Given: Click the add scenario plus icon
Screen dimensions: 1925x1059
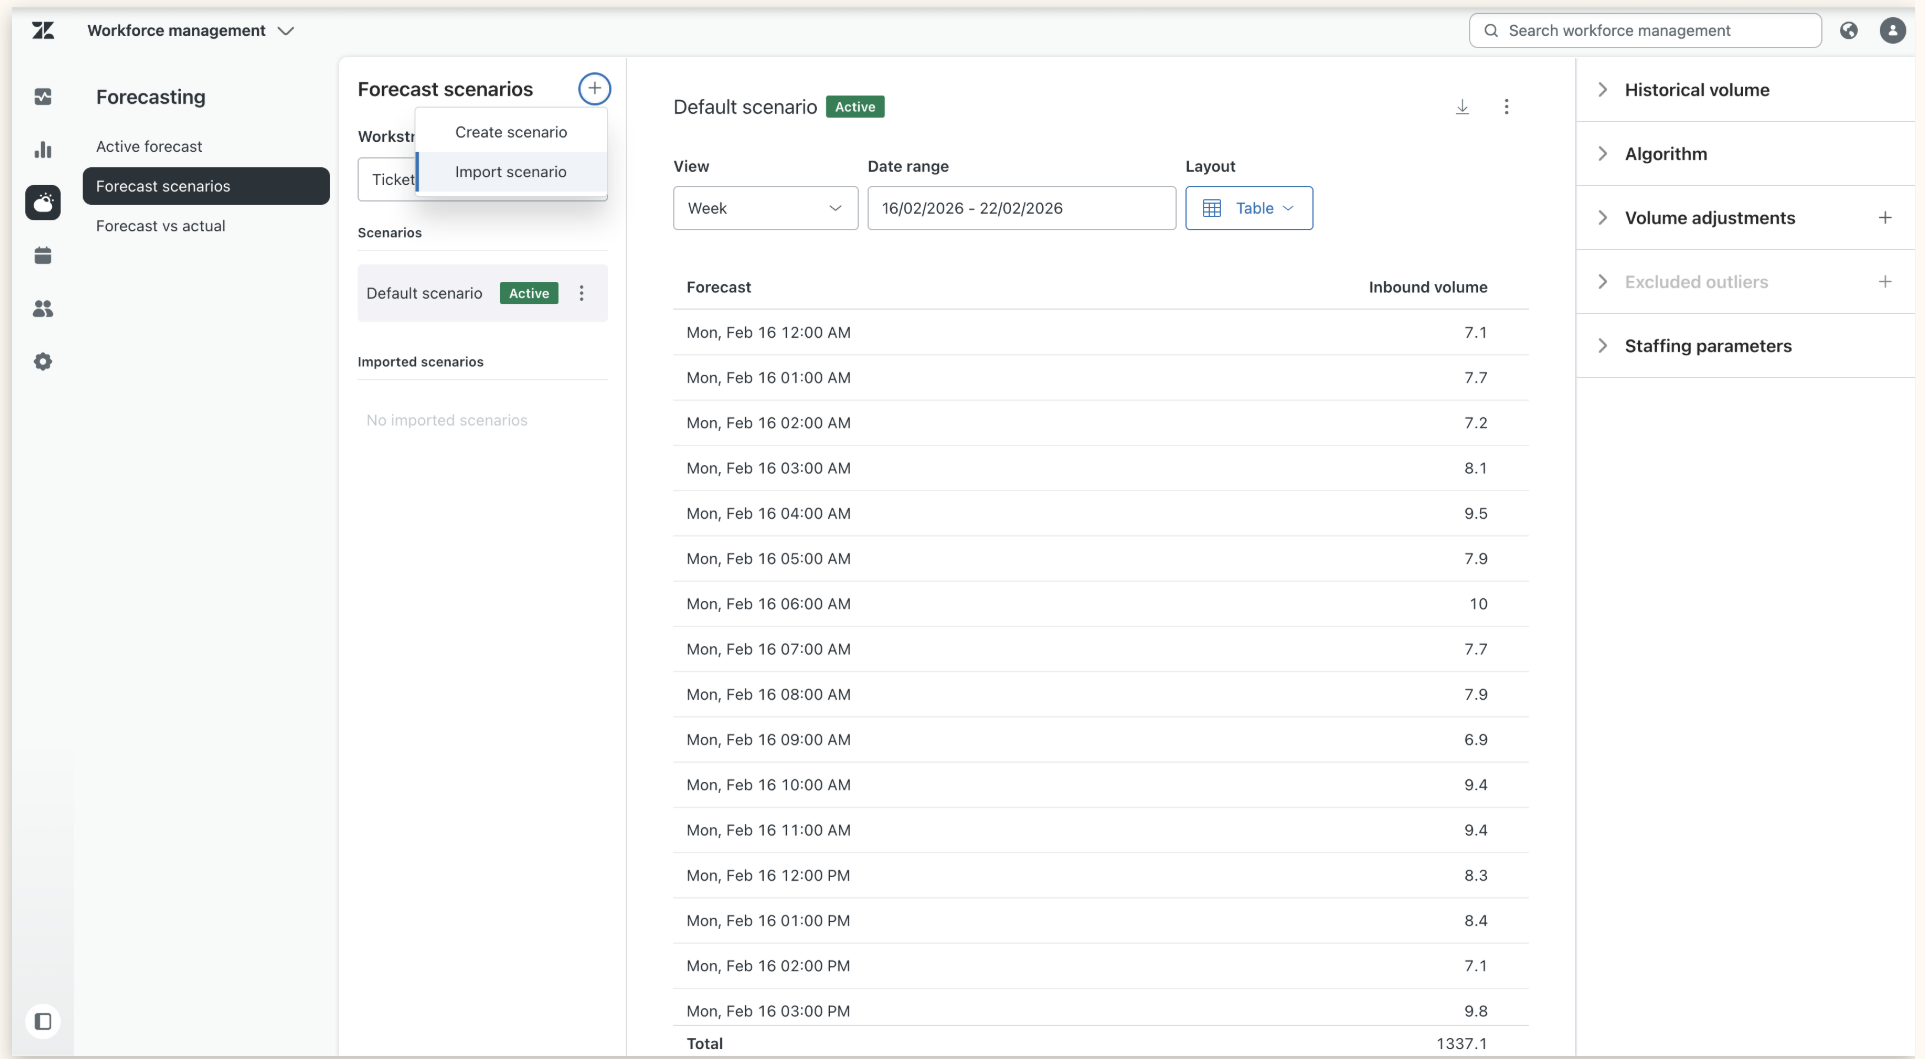Looking at the screenshot, I should coord(595,89).
